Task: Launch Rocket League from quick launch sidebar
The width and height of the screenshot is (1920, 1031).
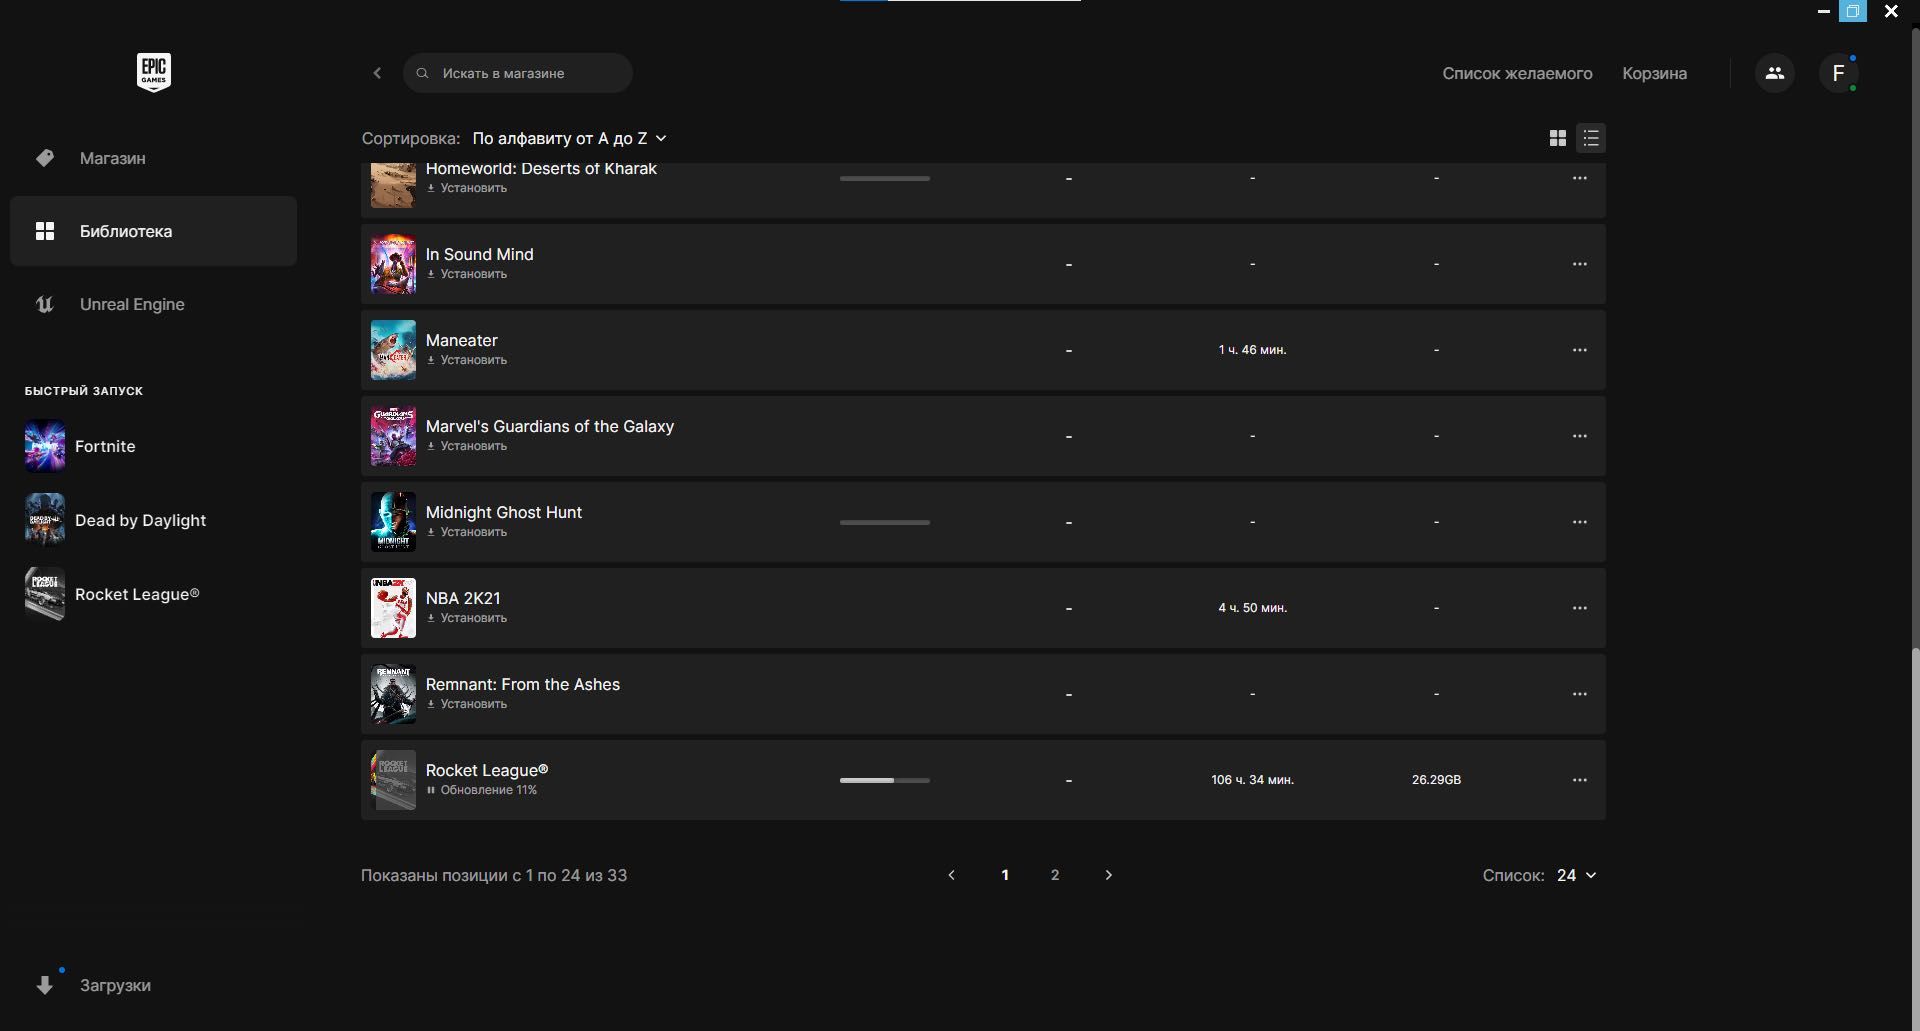Action: point(112,594)
